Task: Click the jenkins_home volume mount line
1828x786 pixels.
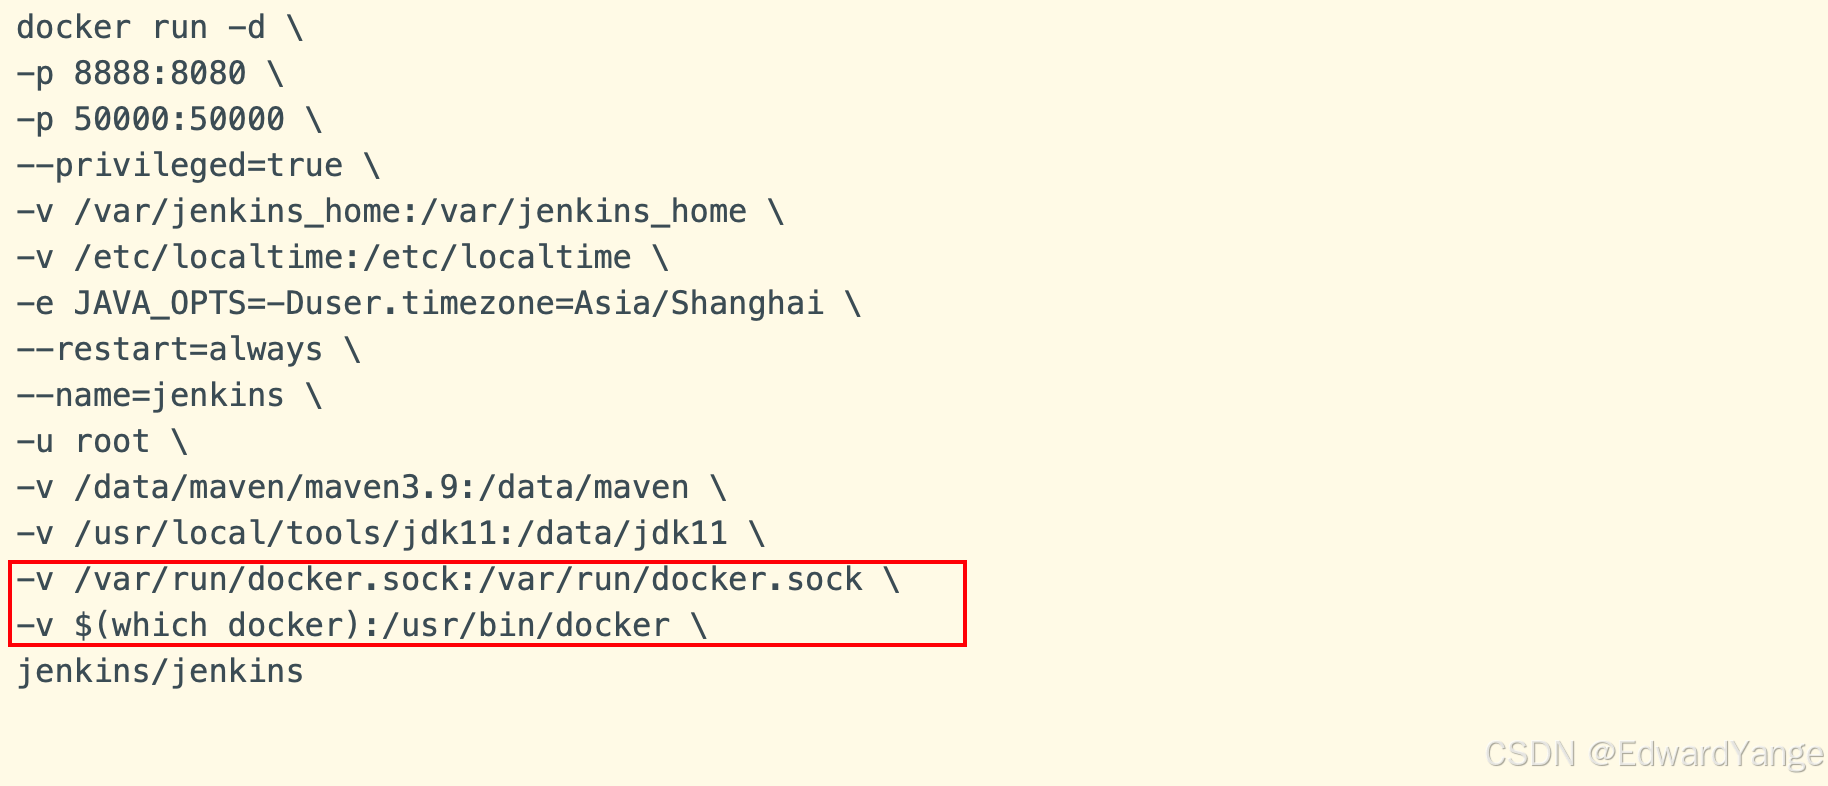Action: pos(400,212)
